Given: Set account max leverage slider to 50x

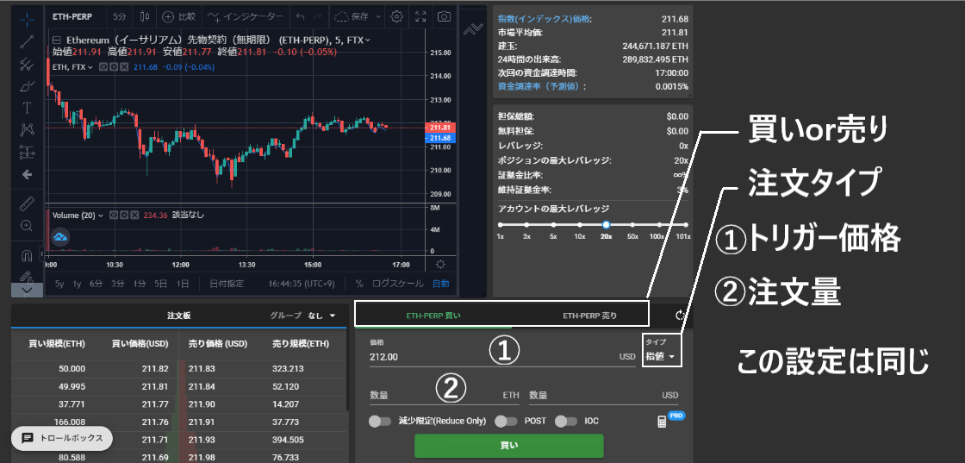Looking at the screenshot, I should [x=632, y=225].
